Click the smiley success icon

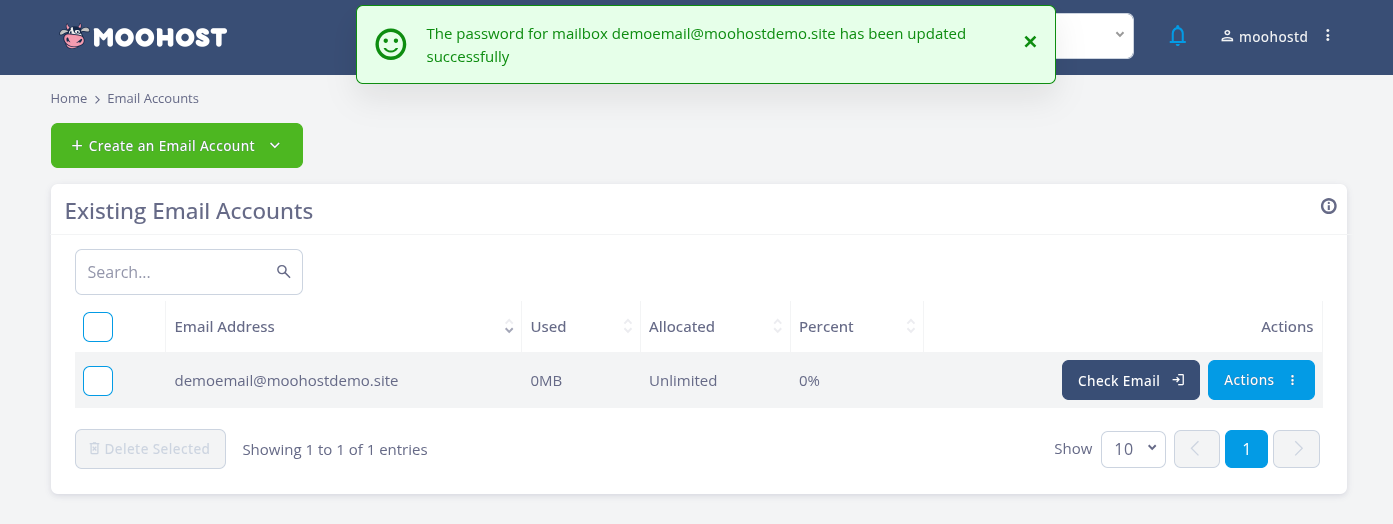[391, 45]
